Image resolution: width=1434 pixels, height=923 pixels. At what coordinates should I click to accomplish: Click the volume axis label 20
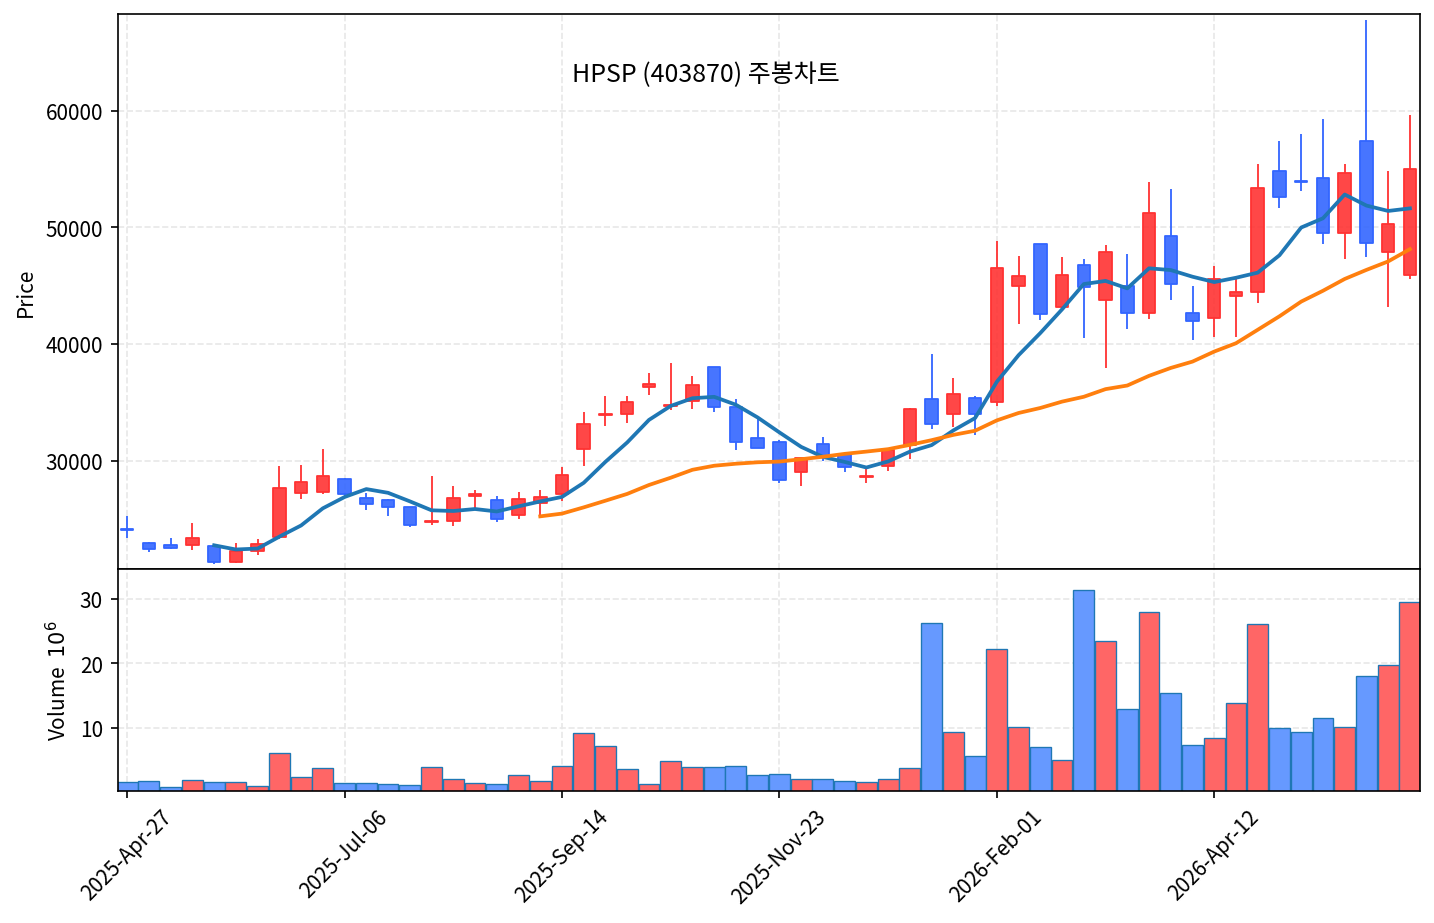coord(92,664)
